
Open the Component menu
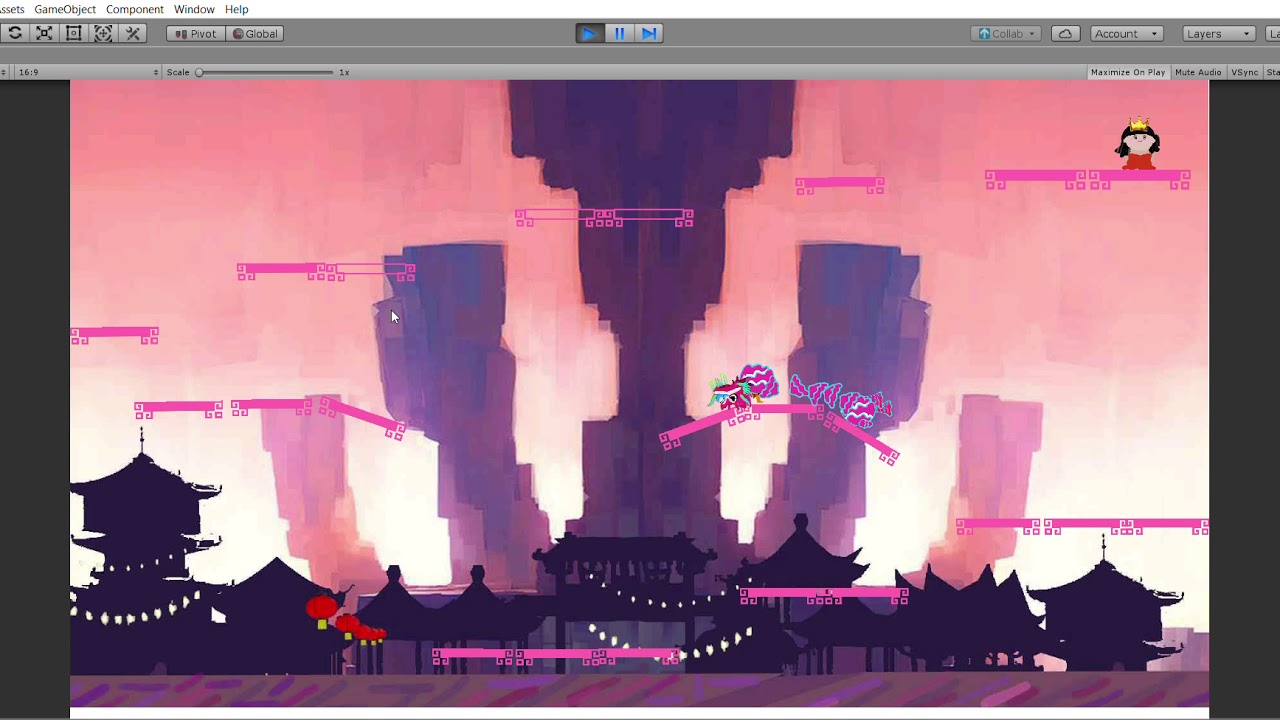point(135,9)
